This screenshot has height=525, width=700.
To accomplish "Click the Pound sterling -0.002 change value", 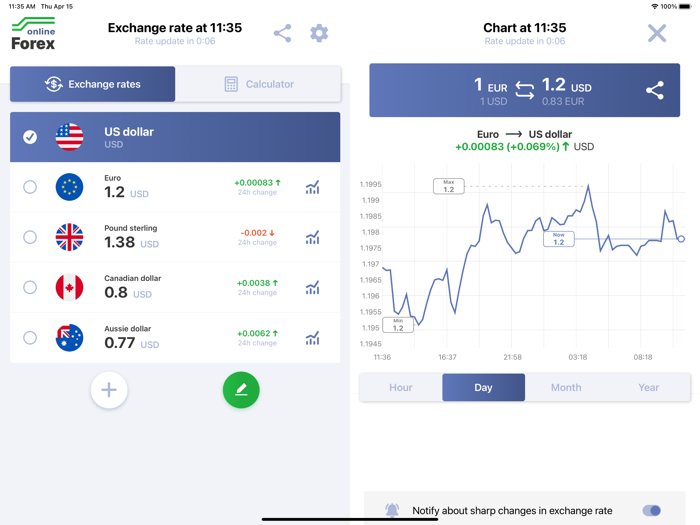I will click(x=258, y=233).
